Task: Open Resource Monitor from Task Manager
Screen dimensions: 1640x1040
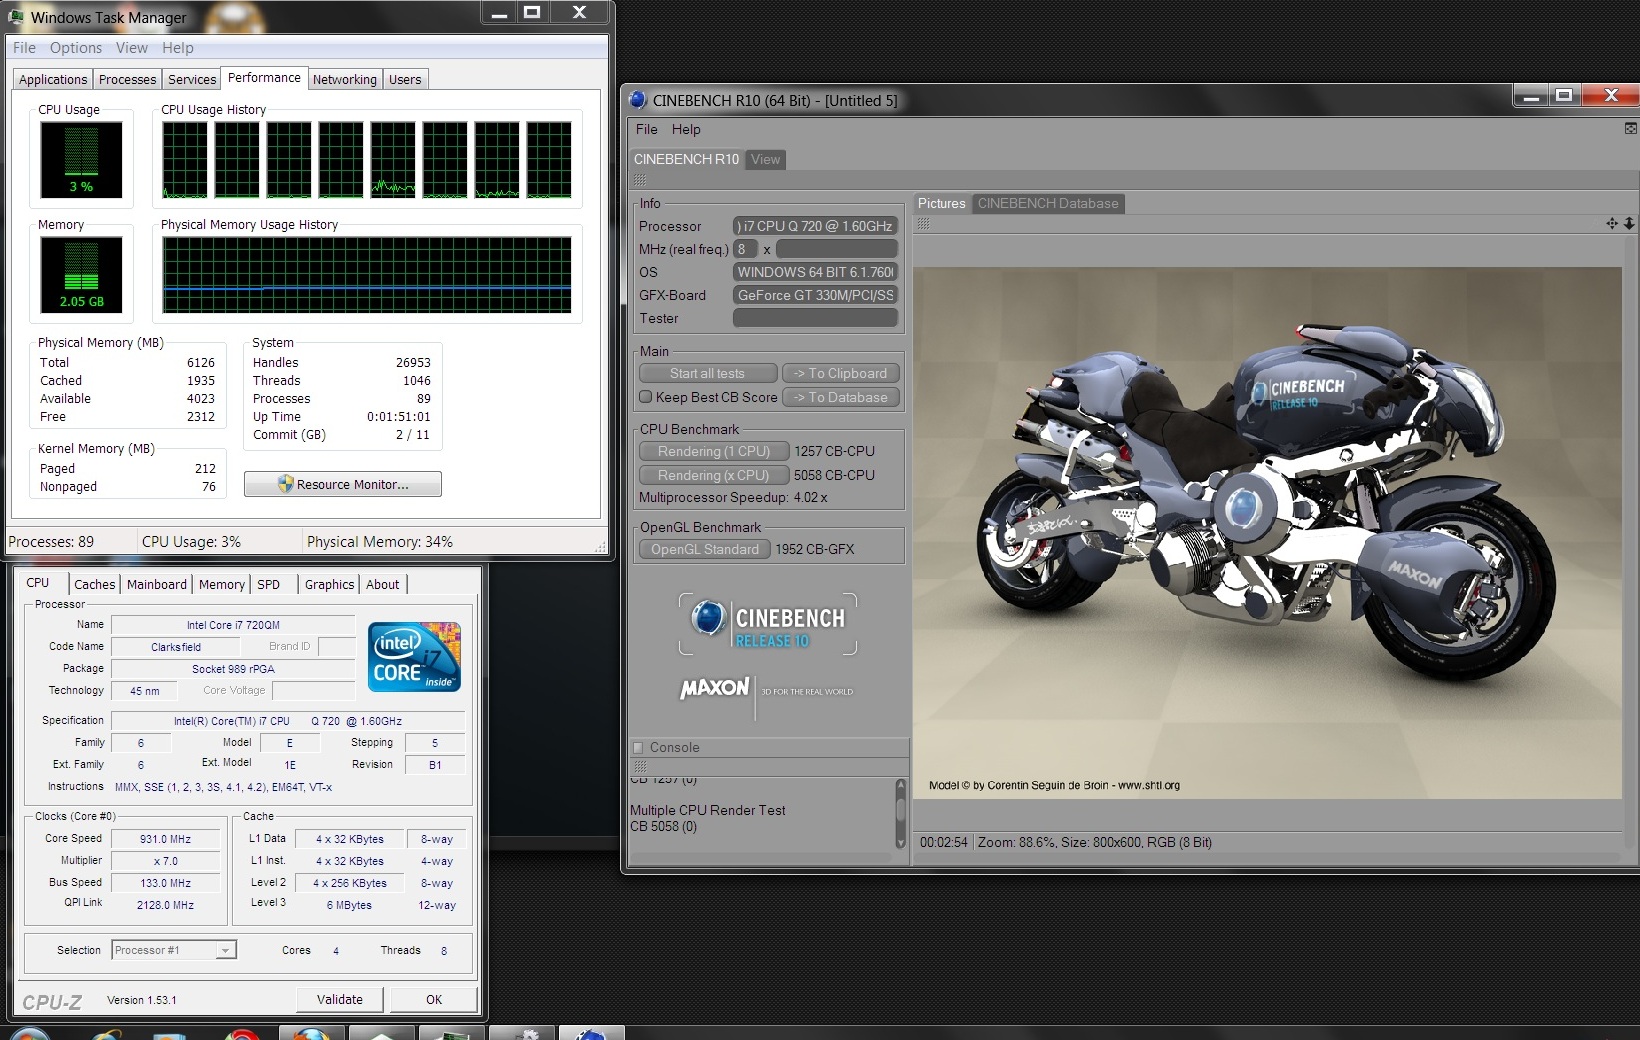Action: tap(343, 484)
